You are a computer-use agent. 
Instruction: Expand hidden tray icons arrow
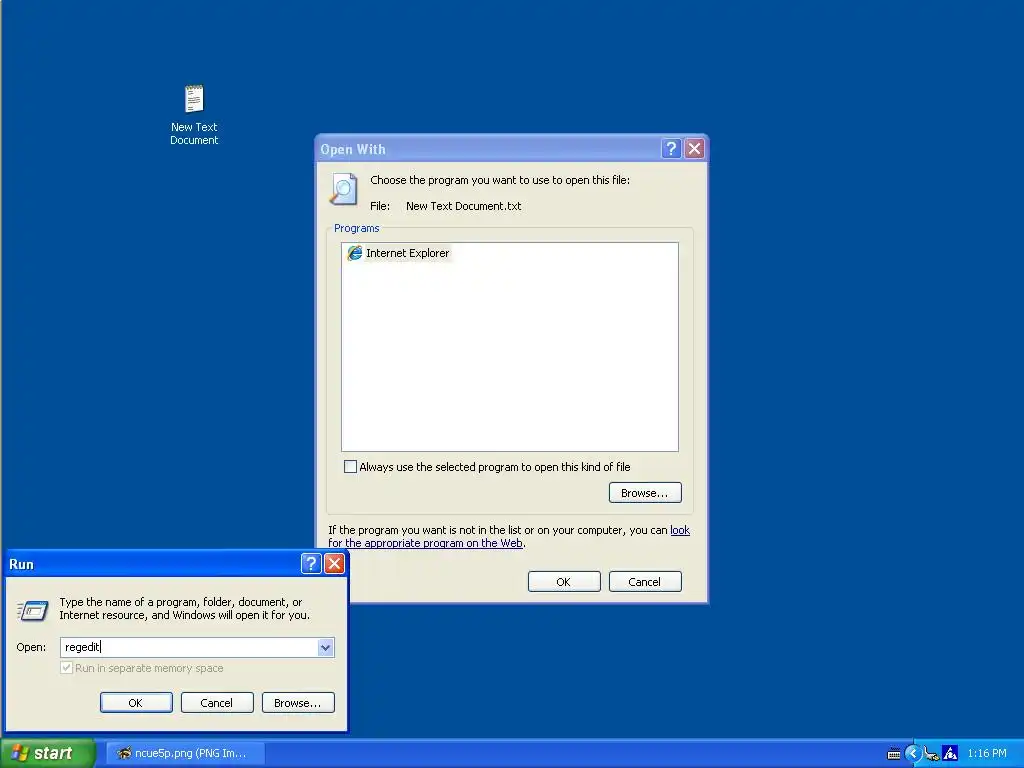(912, 754)
